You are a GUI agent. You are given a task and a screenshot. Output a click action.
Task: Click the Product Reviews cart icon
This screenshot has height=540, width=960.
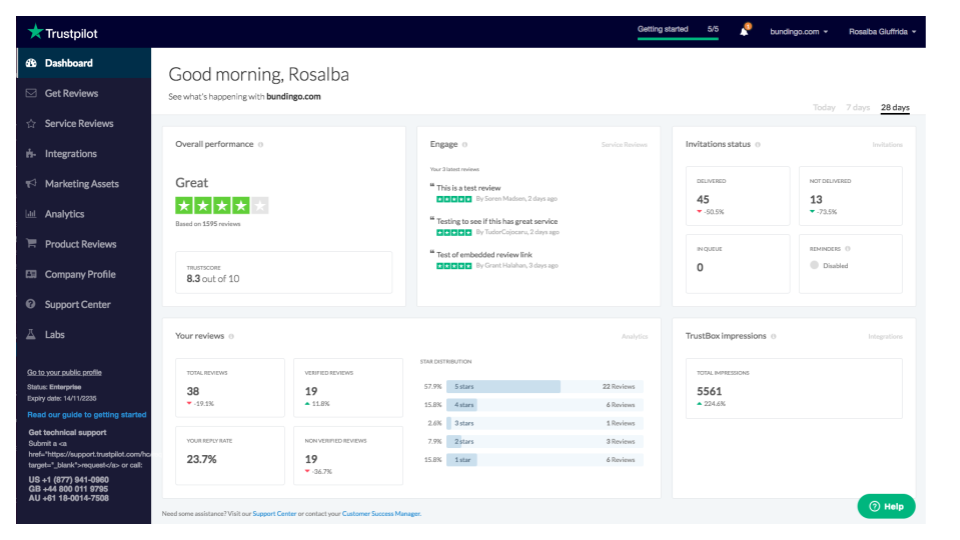click(x=31, y=244)
